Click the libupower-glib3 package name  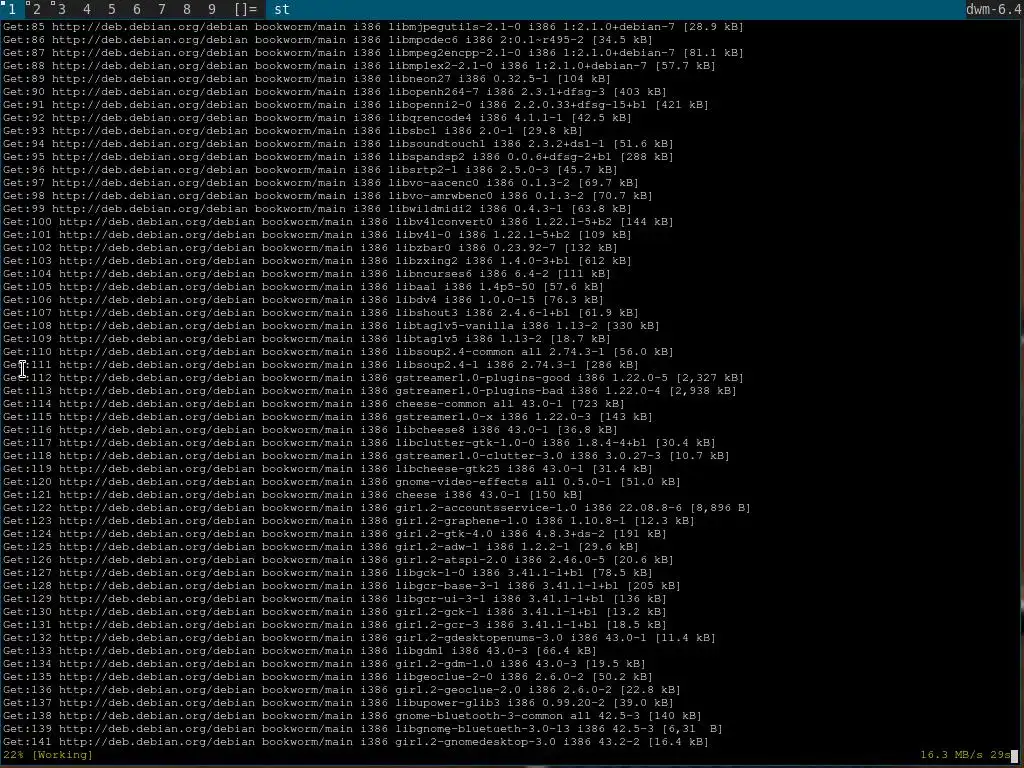[447, 703]
